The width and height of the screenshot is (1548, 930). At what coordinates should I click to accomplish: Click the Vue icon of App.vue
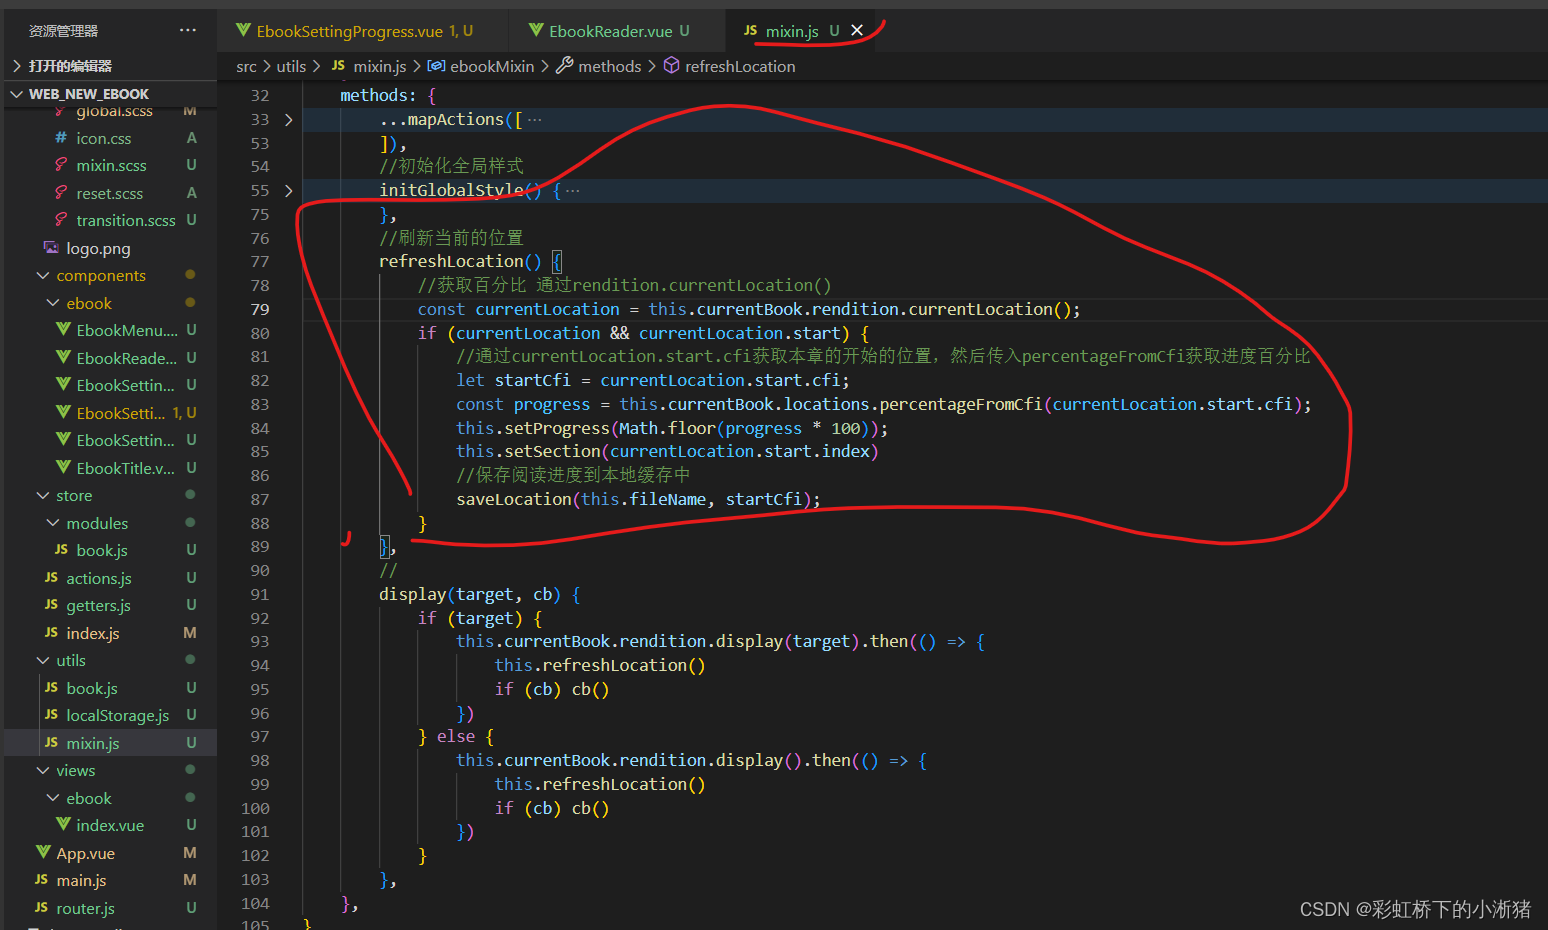pyautogui.click(x=43, y=852)
